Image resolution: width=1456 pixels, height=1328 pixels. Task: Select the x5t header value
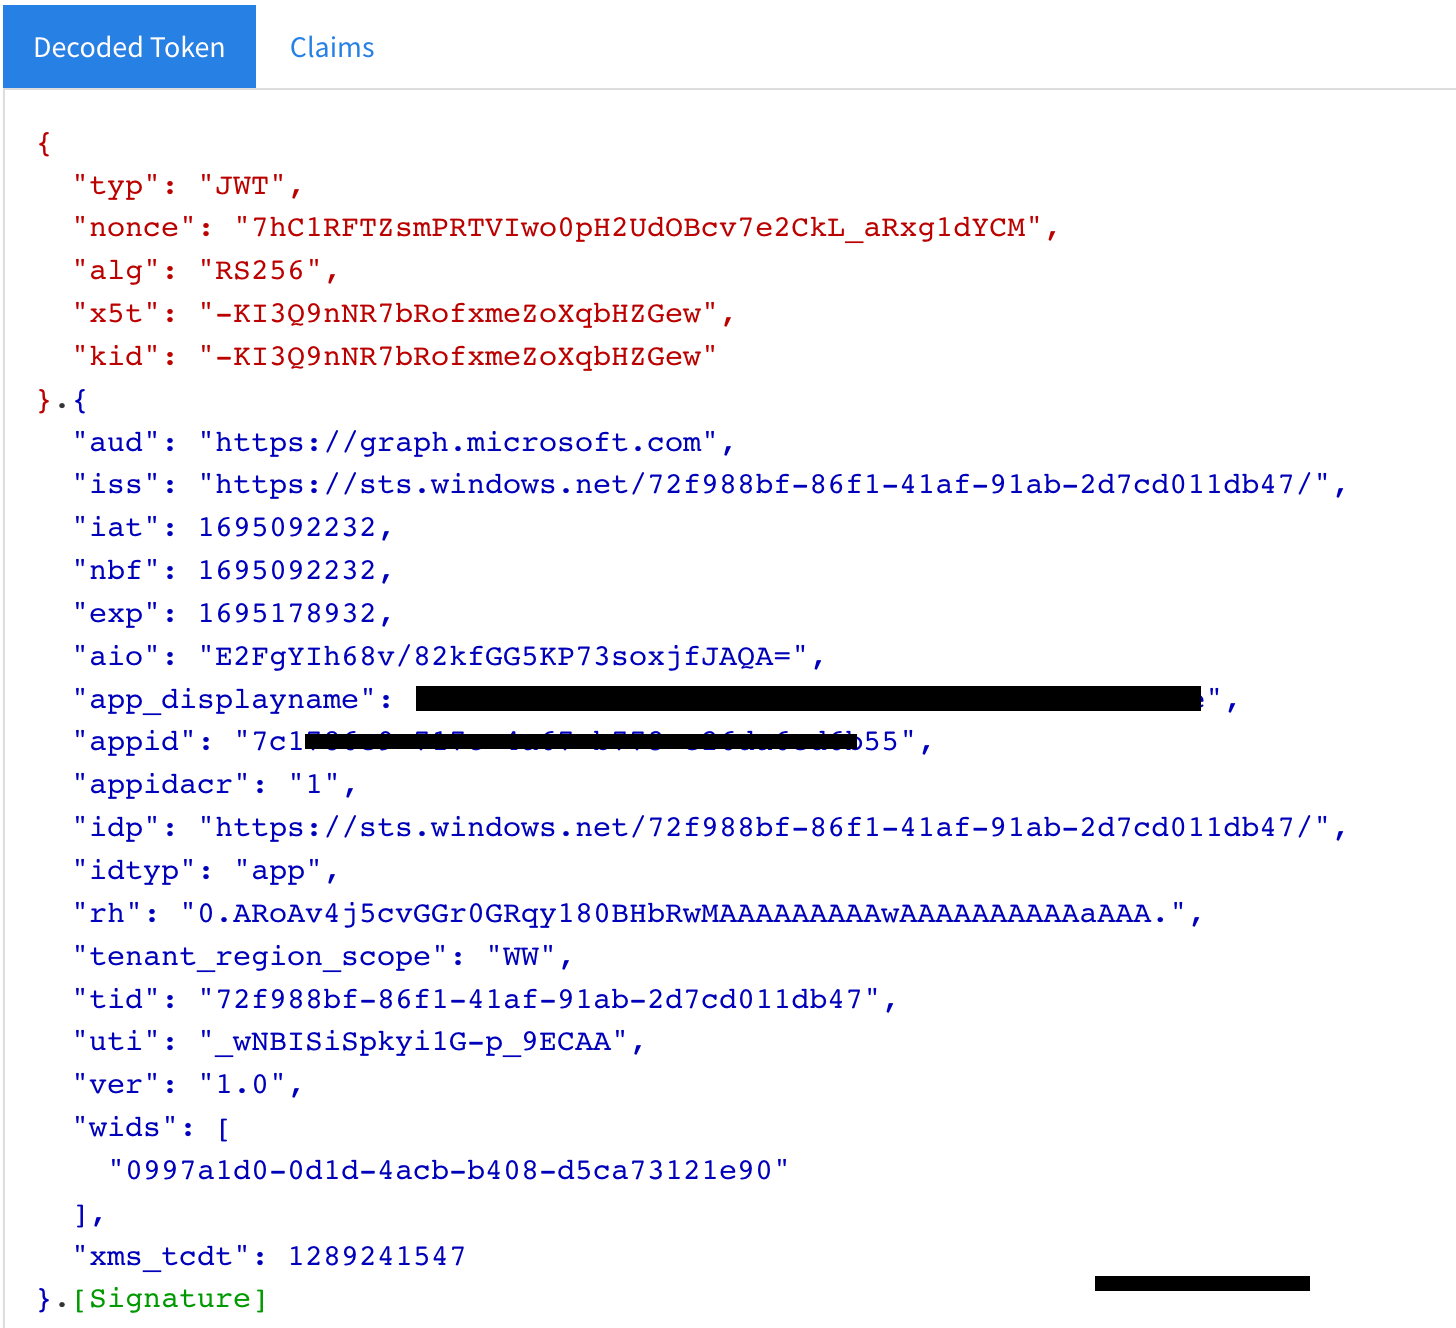click(x=458, y=314)
